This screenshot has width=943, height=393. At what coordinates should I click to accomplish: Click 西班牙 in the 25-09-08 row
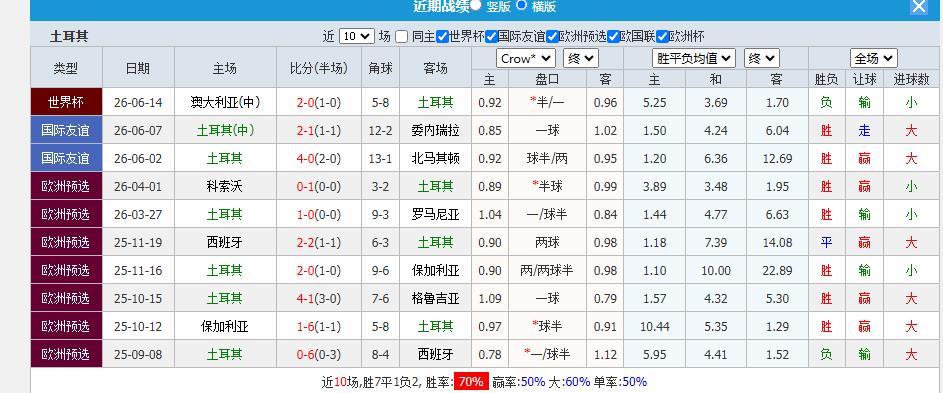tap(435, 354)
